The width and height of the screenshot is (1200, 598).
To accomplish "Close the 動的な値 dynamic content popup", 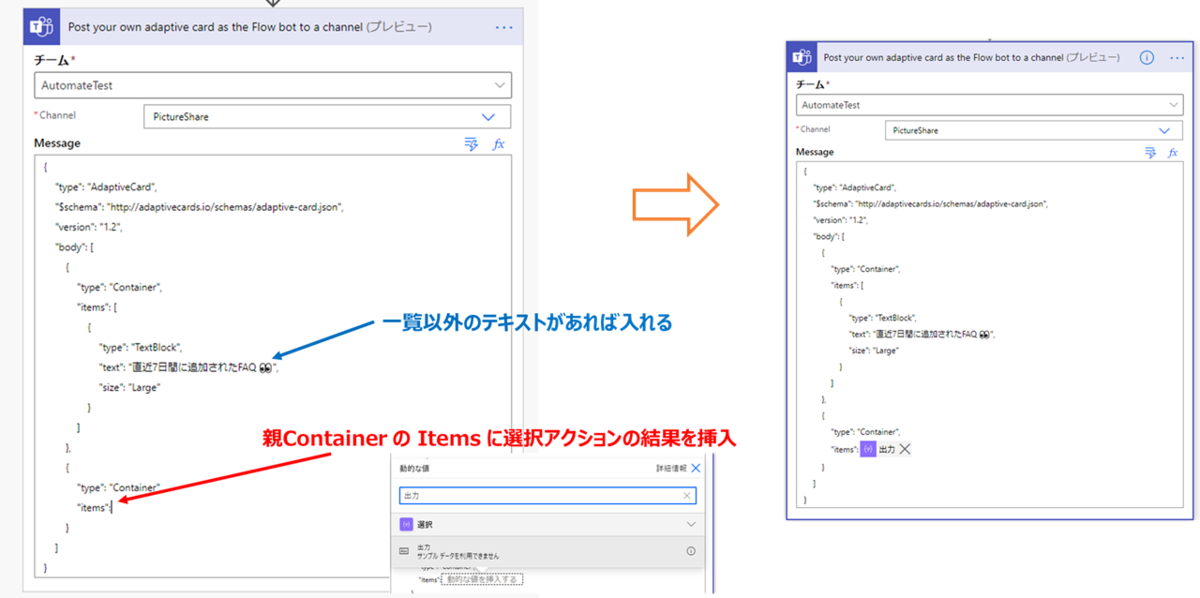I will point(696,468).
